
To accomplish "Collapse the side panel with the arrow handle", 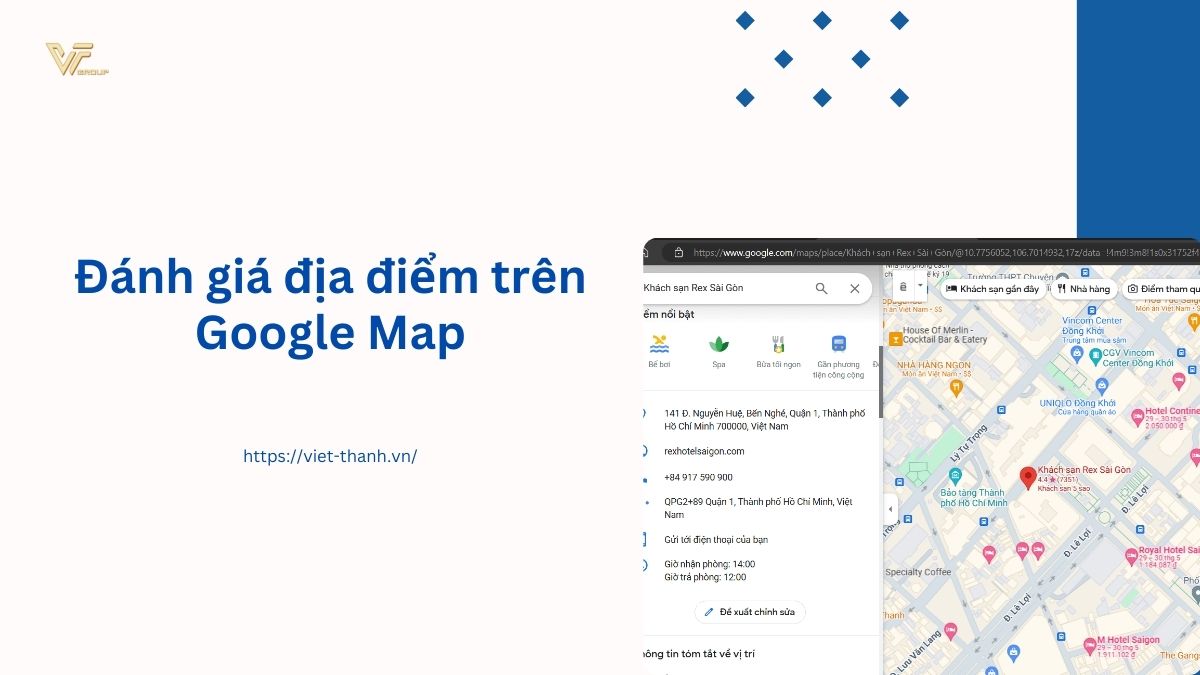I will tap(890, 509).
